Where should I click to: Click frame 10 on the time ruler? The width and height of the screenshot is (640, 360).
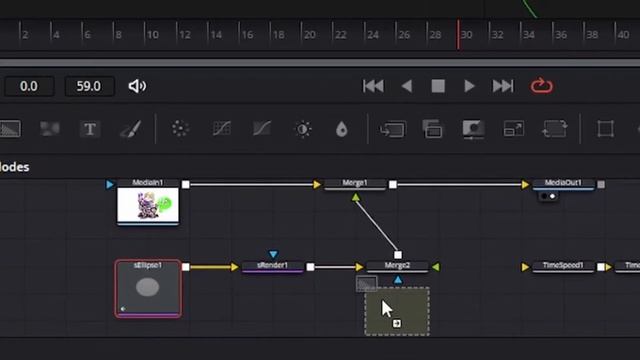153,35
